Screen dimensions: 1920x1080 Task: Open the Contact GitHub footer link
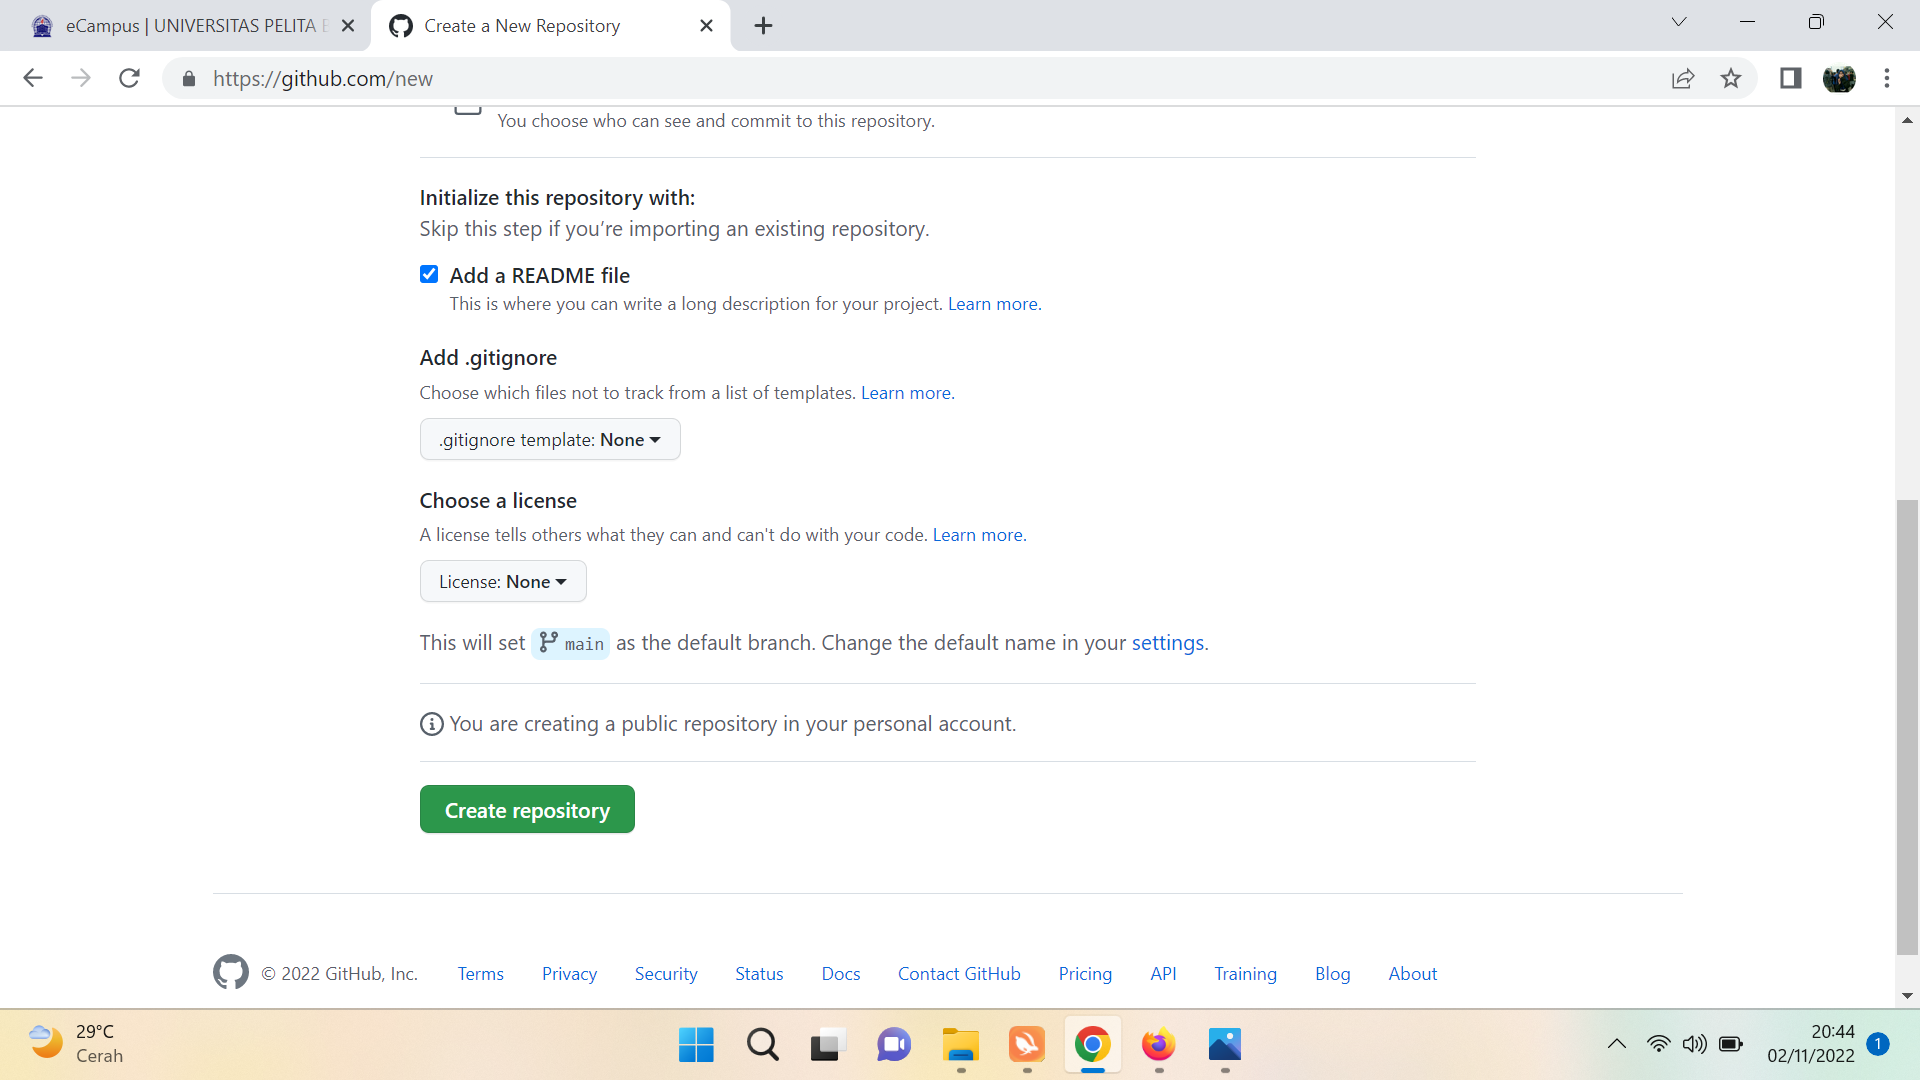[x=959, y=974]
